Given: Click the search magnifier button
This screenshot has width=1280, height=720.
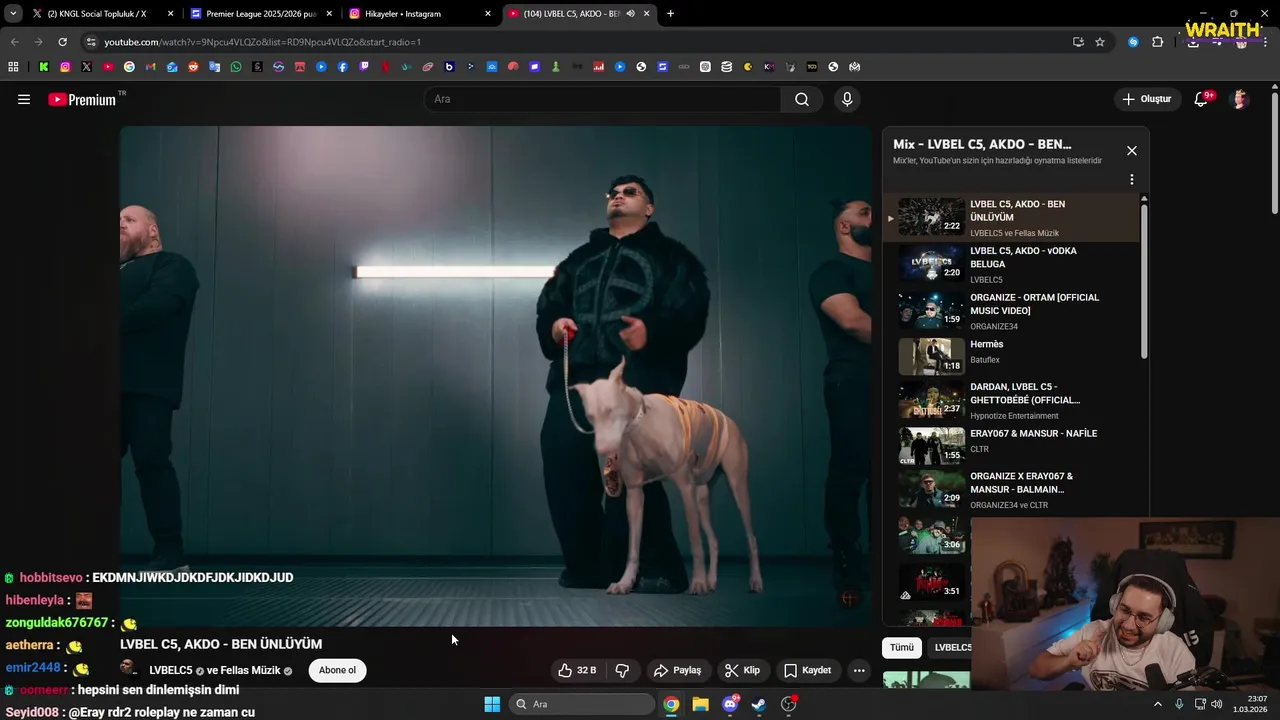Looking at the screenshot, I should (x=802, y=99).
